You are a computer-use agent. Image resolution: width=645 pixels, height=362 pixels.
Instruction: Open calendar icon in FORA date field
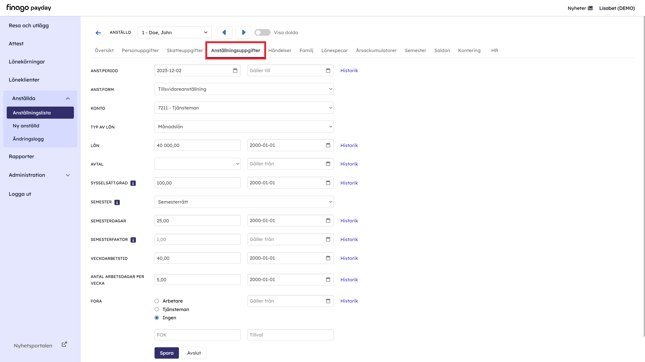(x=328, y=301)
